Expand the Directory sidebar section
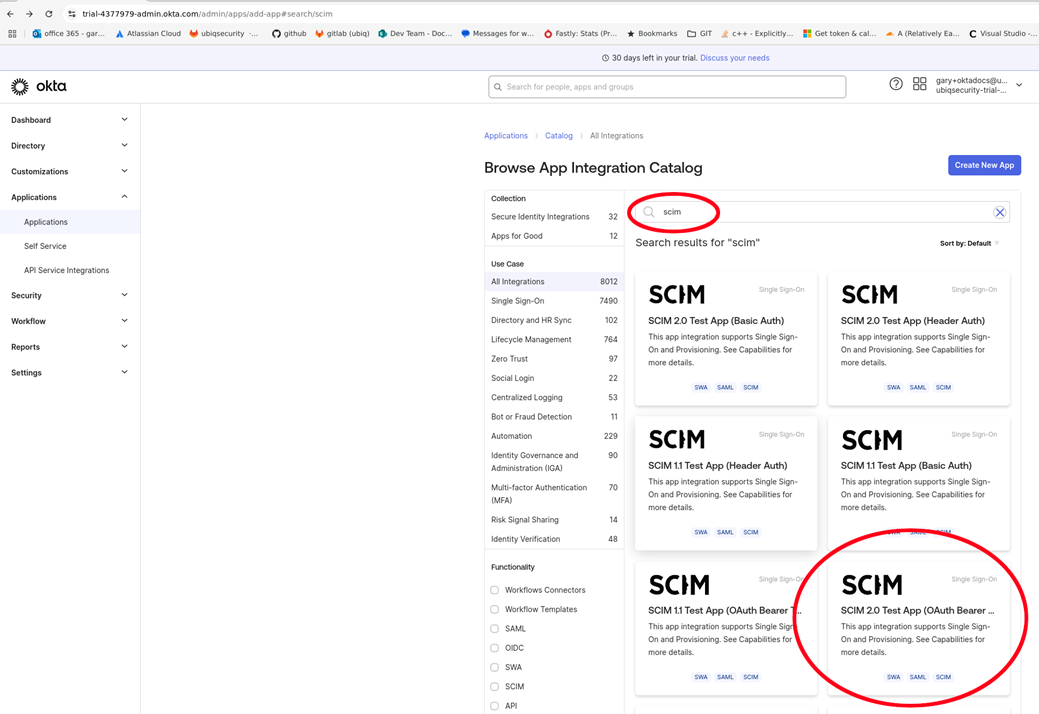The height and width of the screenshot is (714, 1039). click(70, 146)
